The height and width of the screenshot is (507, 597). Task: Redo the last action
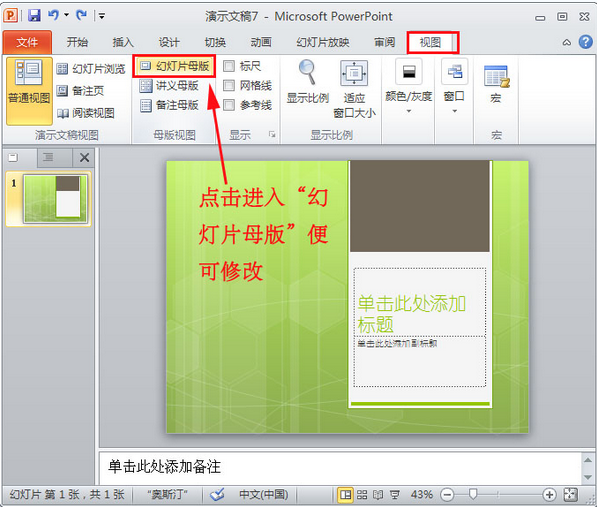click(x=81, y=15)
